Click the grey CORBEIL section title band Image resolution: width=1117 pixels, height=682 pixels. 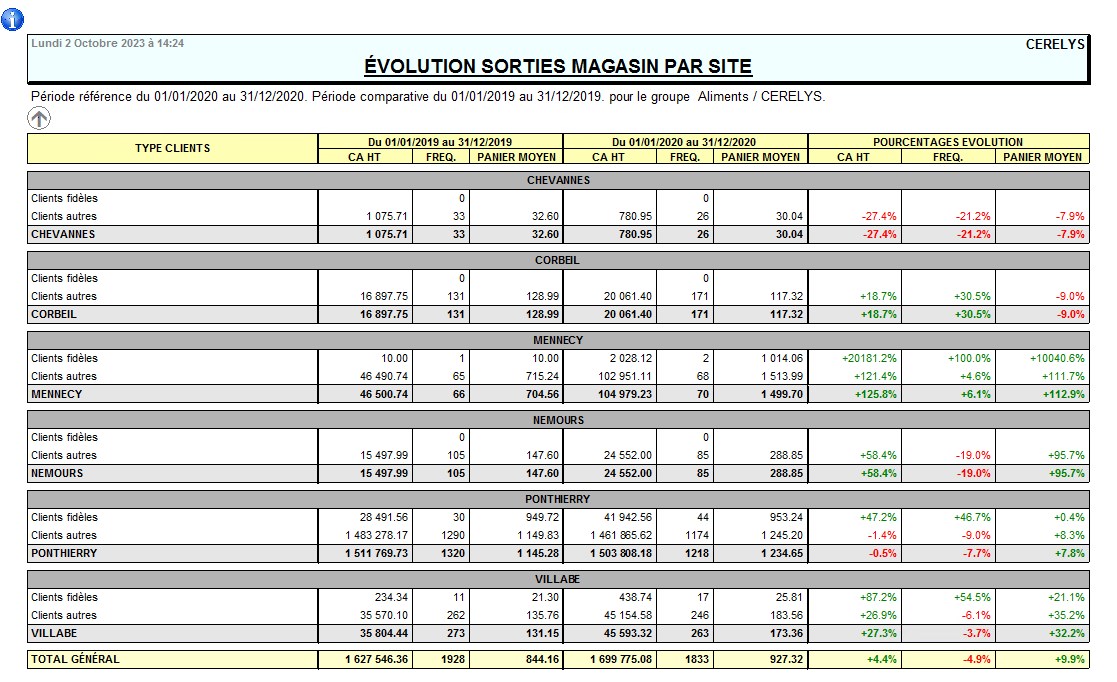(x=558, y=260)
